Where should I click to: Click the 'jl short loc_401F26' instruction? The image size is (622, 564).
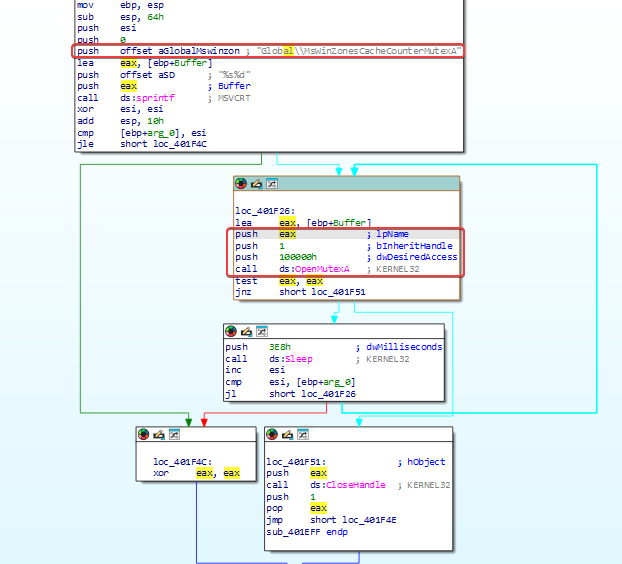[x=290, y=393]
